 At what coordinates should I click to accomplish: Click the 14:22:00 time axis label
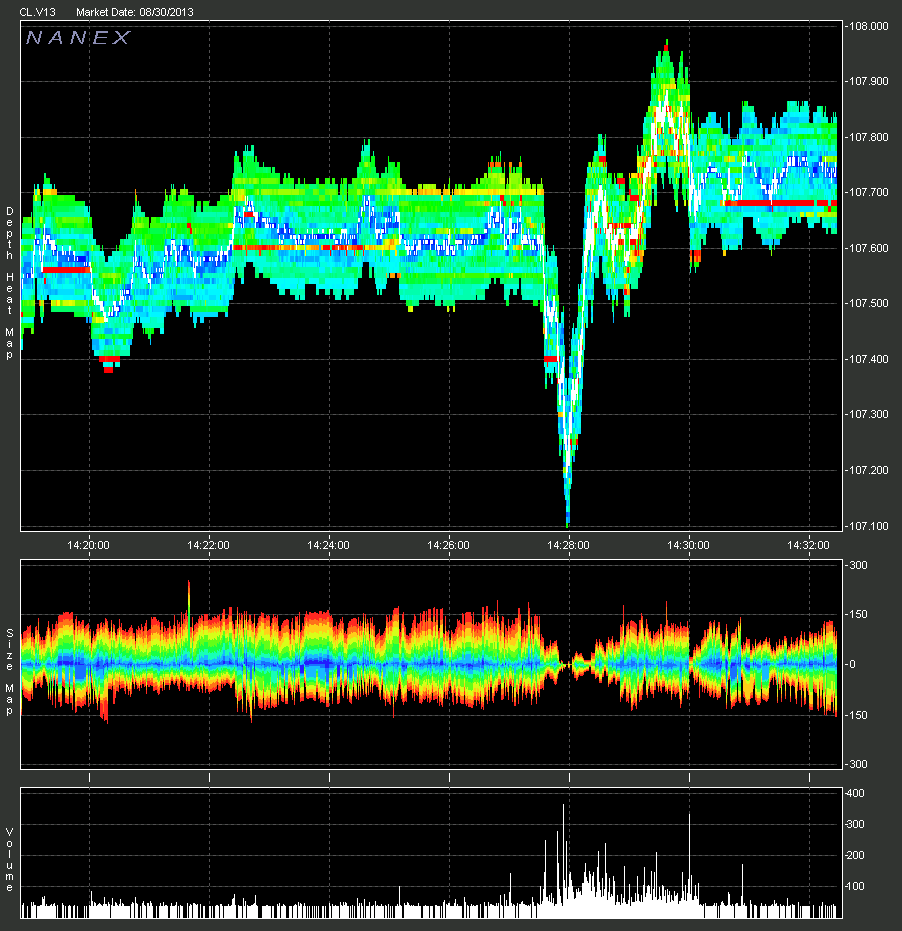pos(208,545)
